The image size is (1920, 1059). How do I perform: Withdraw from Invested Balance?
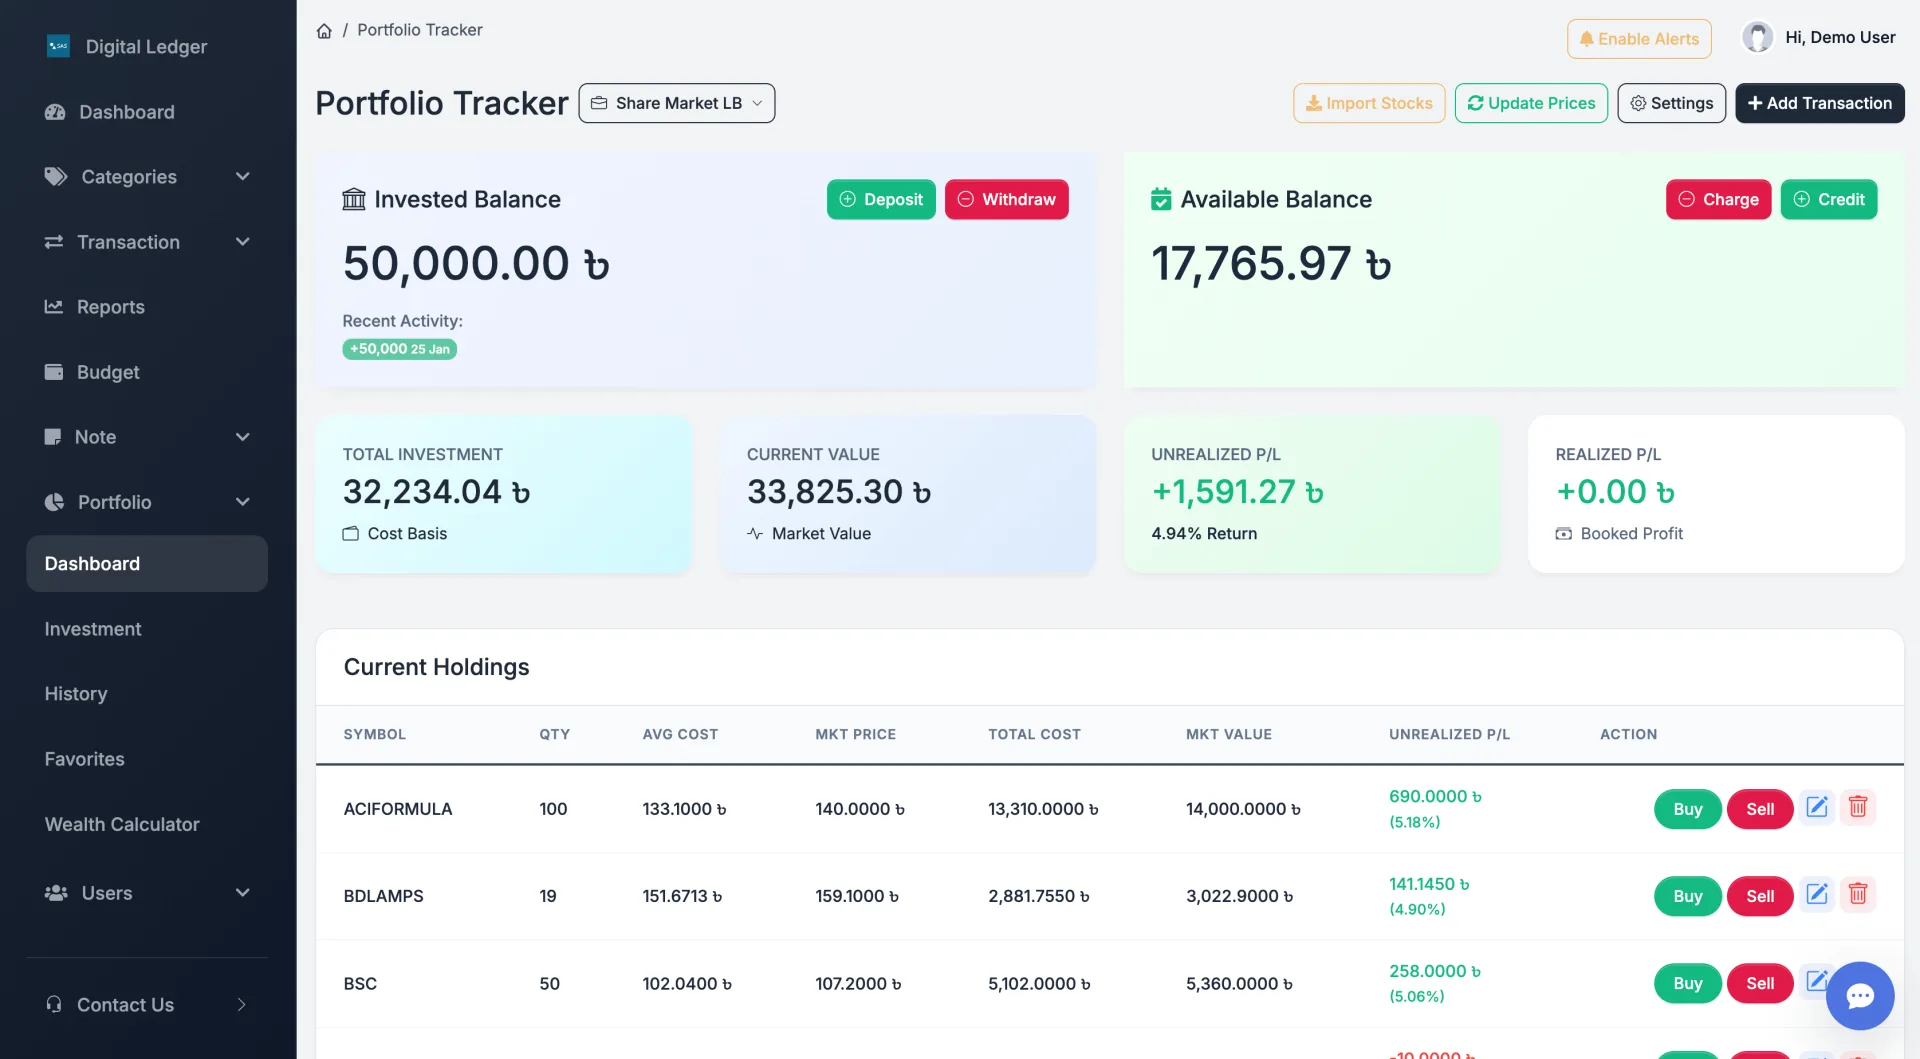[1007, 199]
